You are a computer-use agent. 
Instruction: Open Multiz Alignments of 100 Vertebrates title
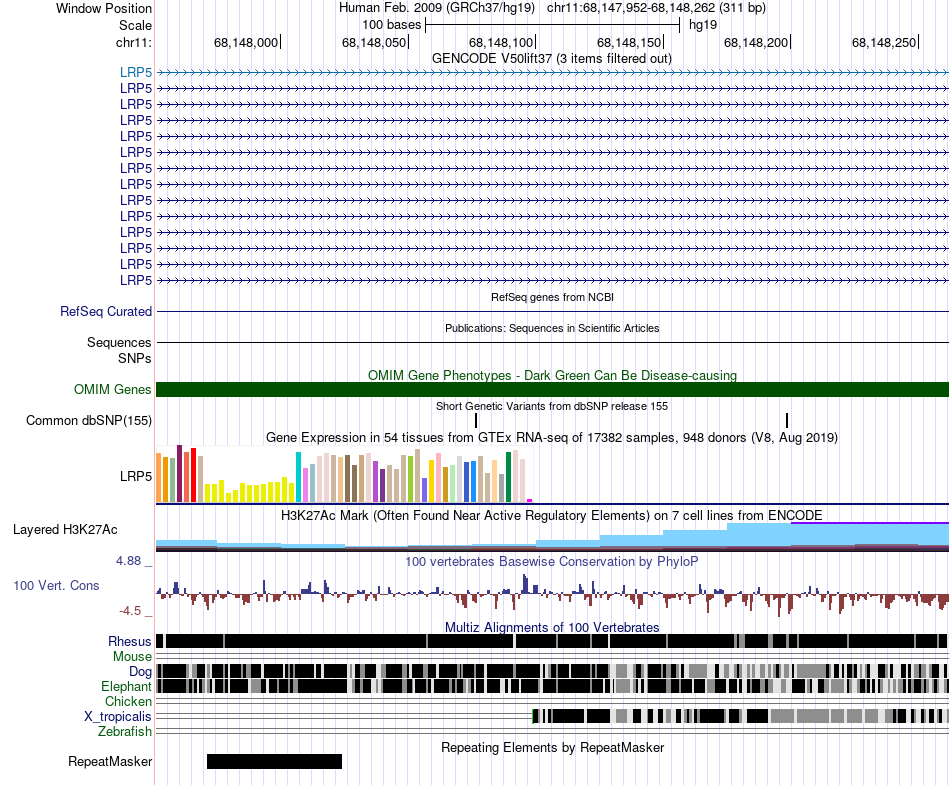pyautogui.click(x=552, y=628)
